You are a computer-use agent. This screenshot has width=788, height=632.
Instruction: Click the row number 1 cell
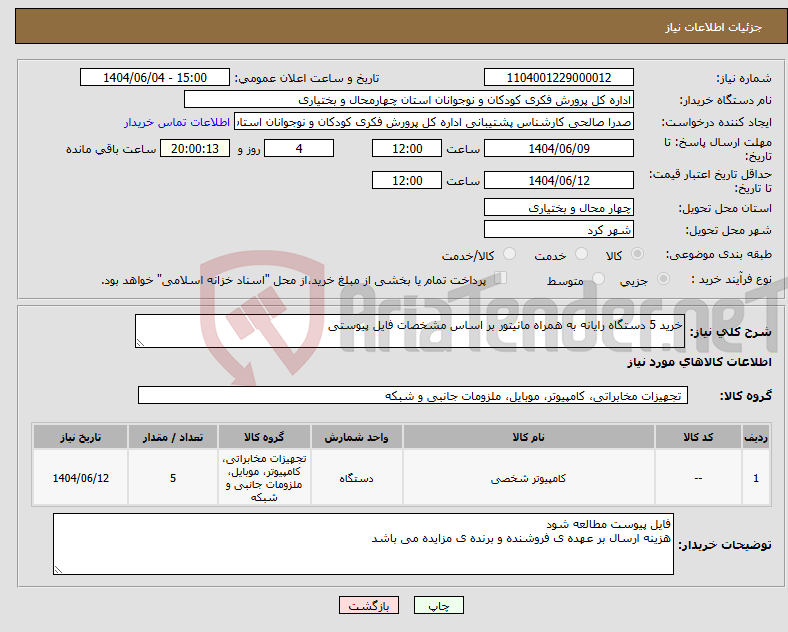[756, 478]
